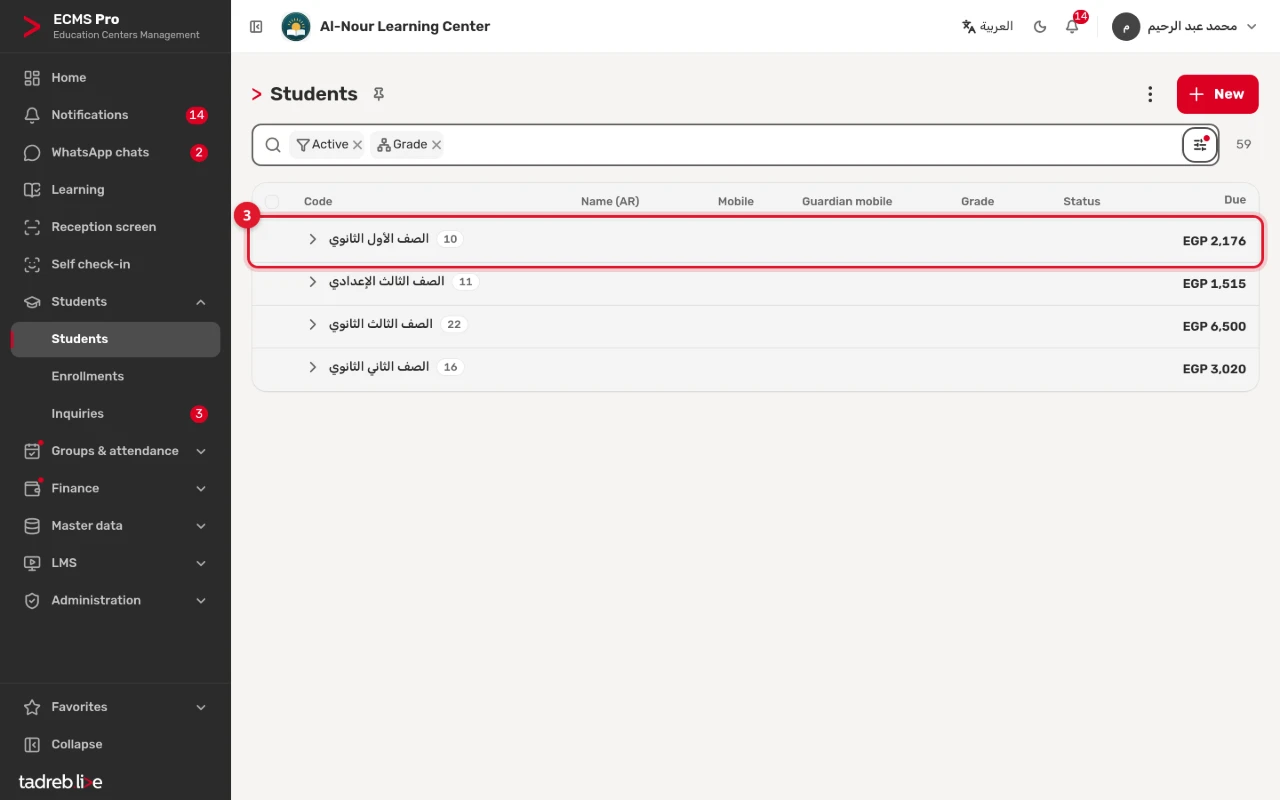Pin the Students page
This screenshot has width=1280, height=800.
tap(378, 94)
